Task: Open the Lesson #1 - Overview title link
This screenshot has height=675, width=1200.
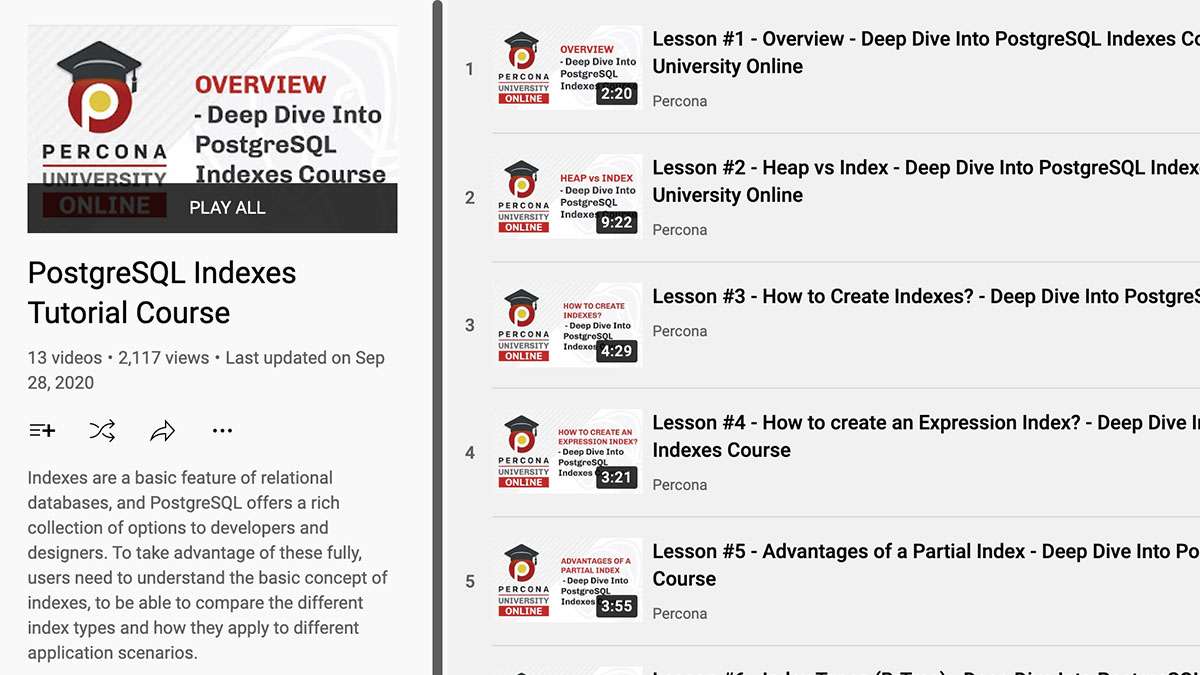Action: pyautogui.click(x=926, y=53)
